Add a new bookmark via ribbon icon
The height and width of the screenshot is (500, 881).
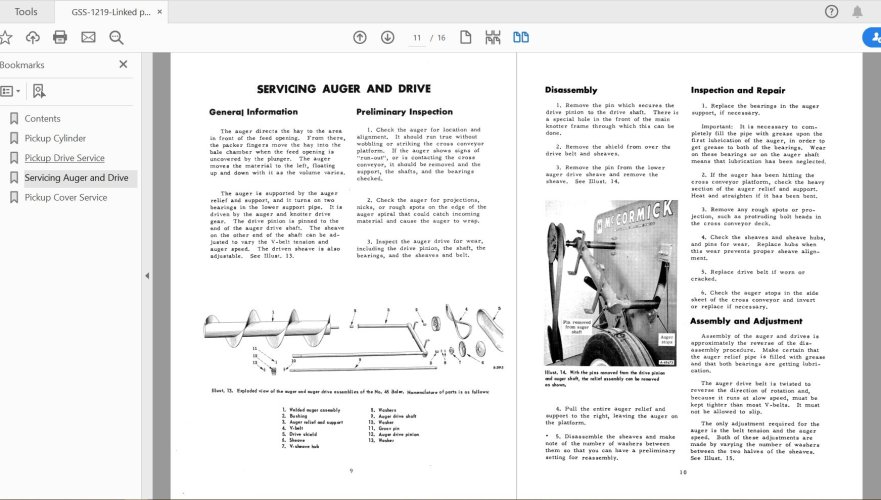click(x=39, y=91)
